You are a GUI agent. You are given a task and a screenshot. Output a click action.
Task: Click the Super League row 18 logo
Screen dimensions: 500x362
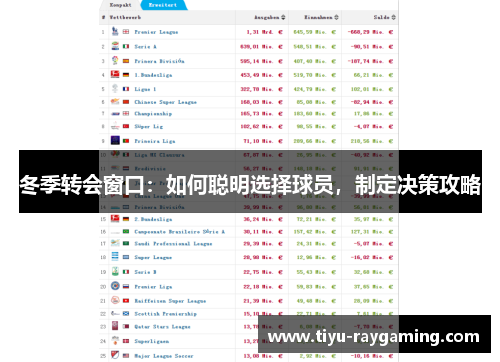click(115, 257)
